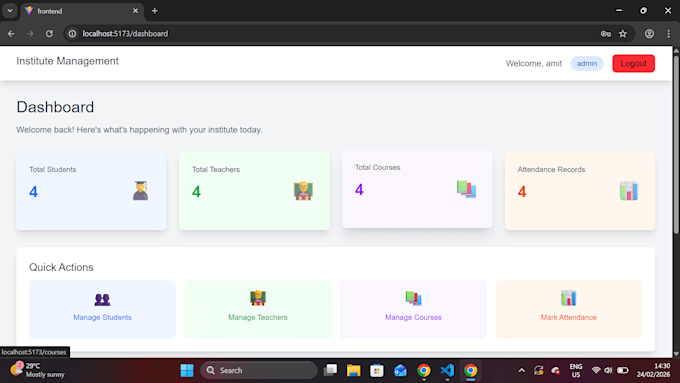
Task: Click the Attendance Records card
Action: tap(580, 191)
